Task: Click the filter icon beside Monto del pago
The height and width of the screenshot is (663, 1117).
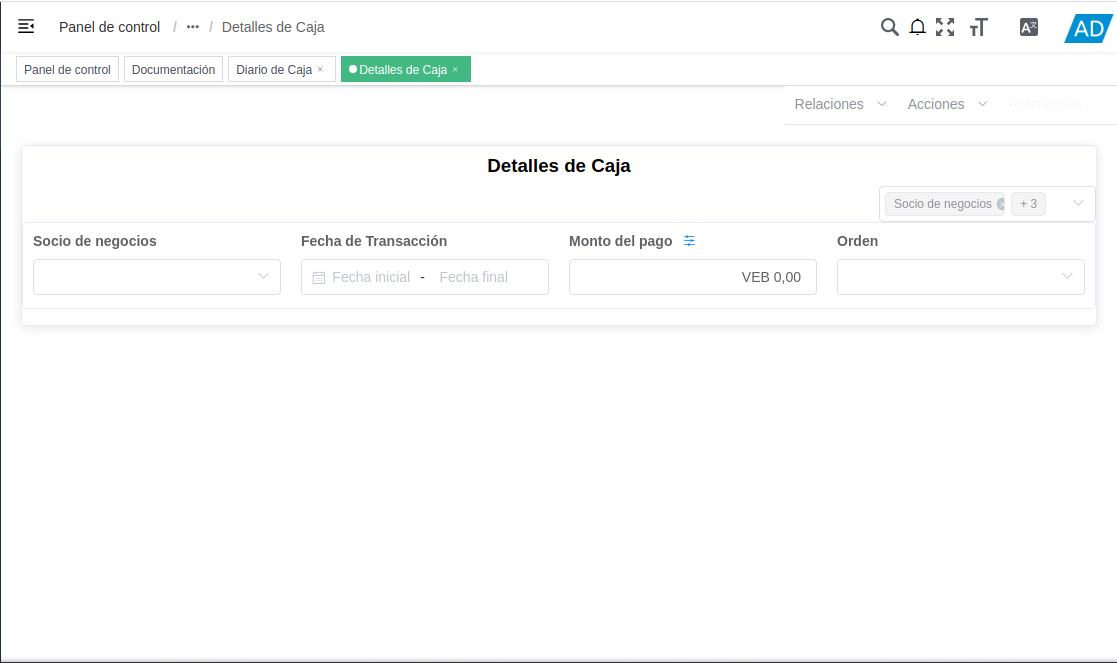Action: 690,240
